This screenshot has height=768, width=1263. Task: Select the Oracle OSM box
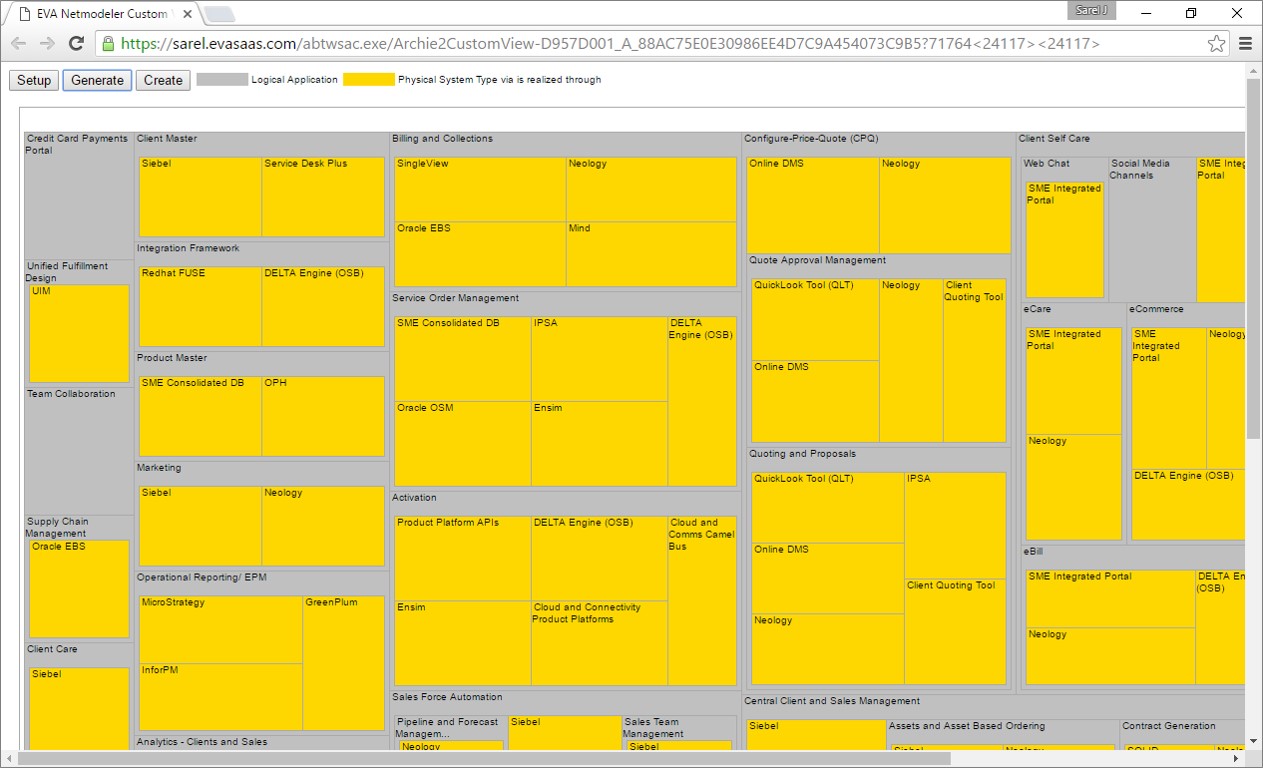pyautogui.click(x=463, y=444)
